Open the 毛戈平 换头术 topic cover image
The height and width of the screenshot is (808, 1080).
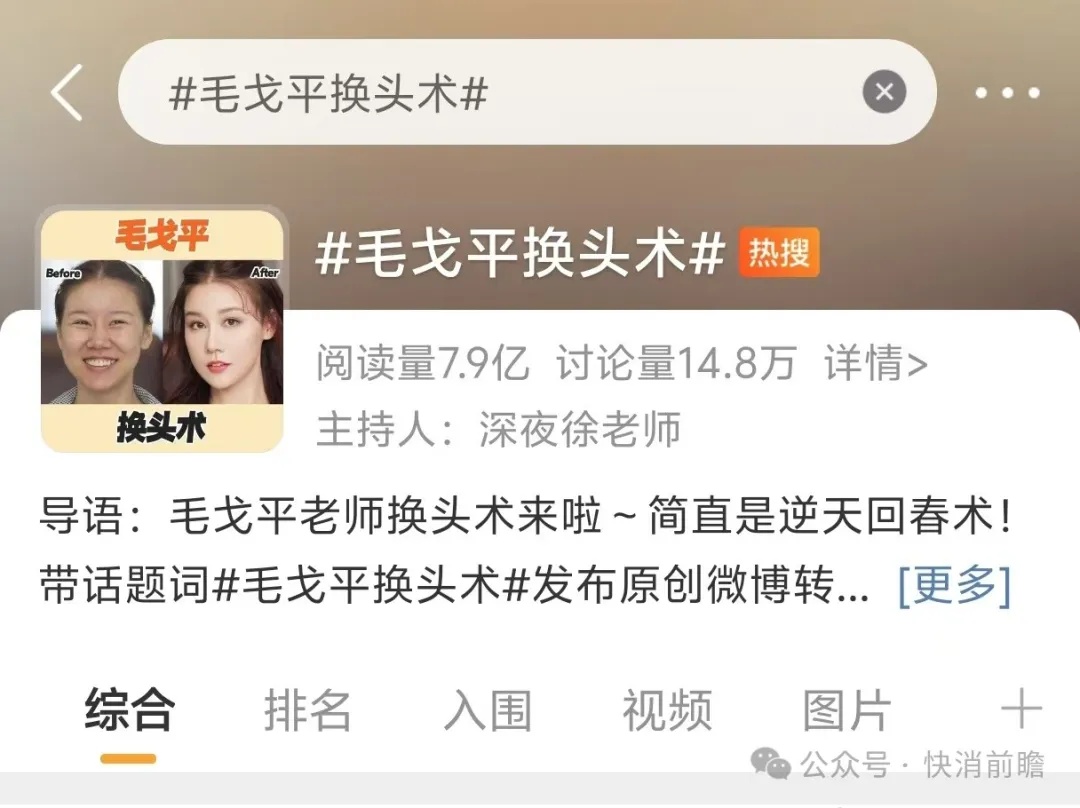162,331
